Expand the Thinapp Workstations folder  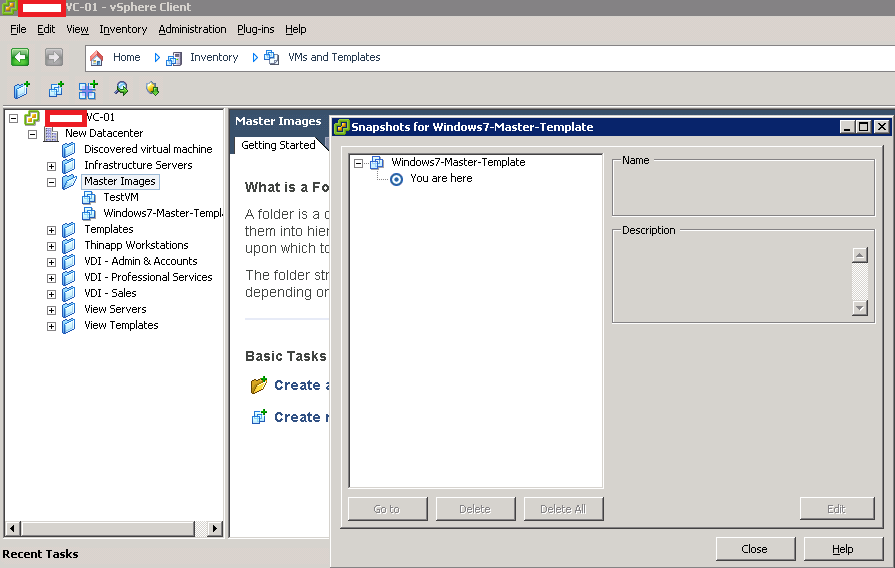click(x=51, y=246)
